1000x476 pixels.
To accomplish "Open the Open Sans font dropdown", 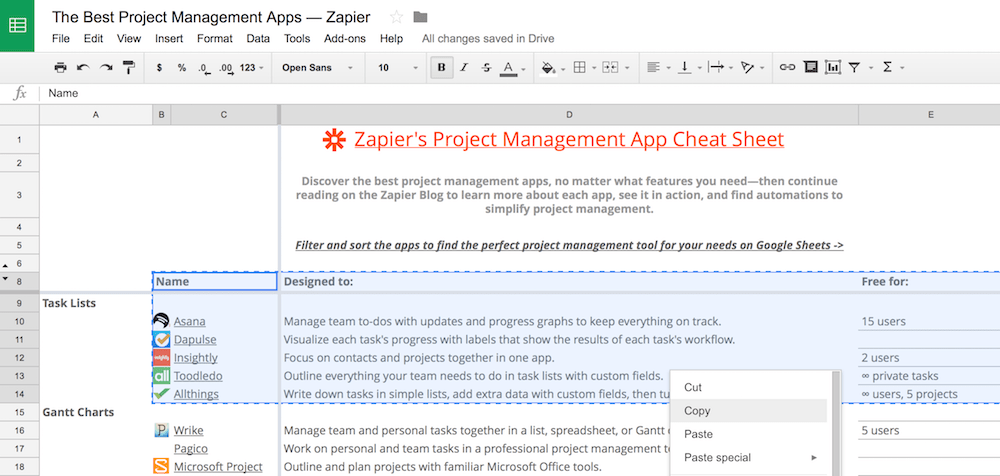I will [x=317, y=68].
